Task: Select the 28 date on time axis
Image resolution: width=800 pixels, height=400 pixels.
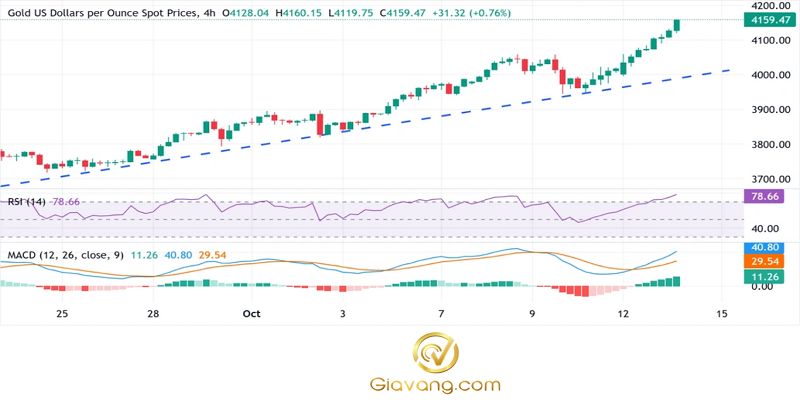Action: pos(153,314)
